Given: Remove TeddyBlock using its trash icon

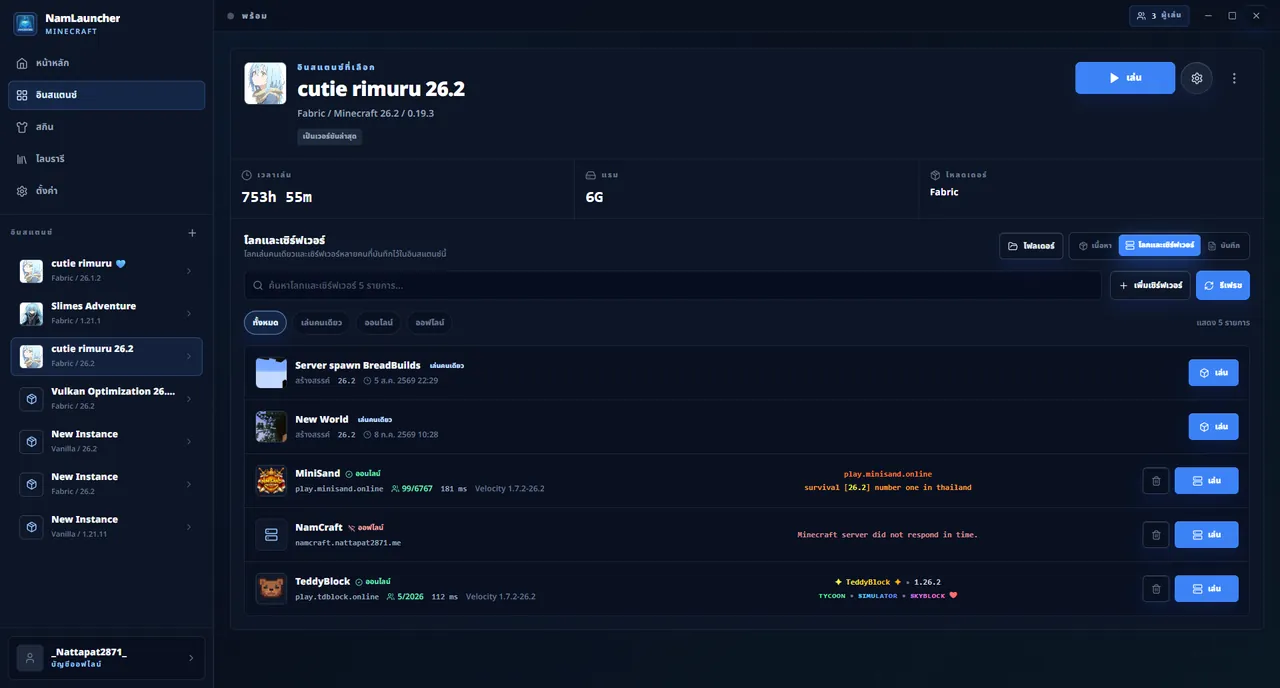Looking at the screenshot, I should tap(1156, 589).
